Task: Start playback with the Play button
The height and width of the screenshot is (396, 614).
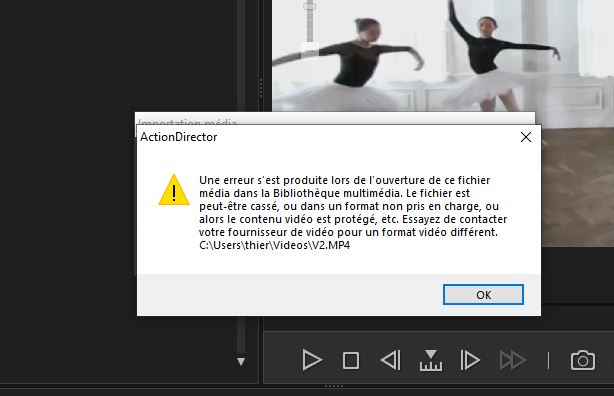Action: pyautogui.click(x=312, y=360)
